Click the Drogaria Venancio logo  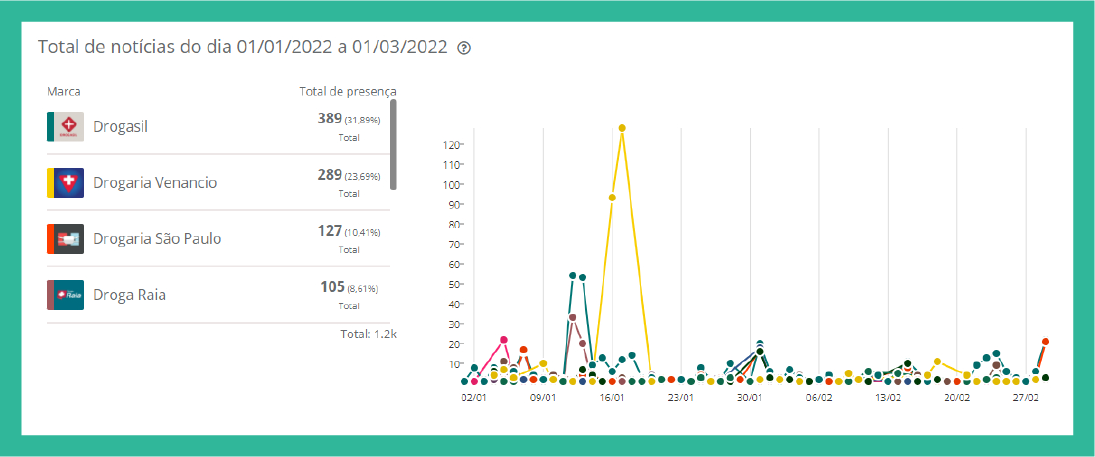click(x=69, y=183)
